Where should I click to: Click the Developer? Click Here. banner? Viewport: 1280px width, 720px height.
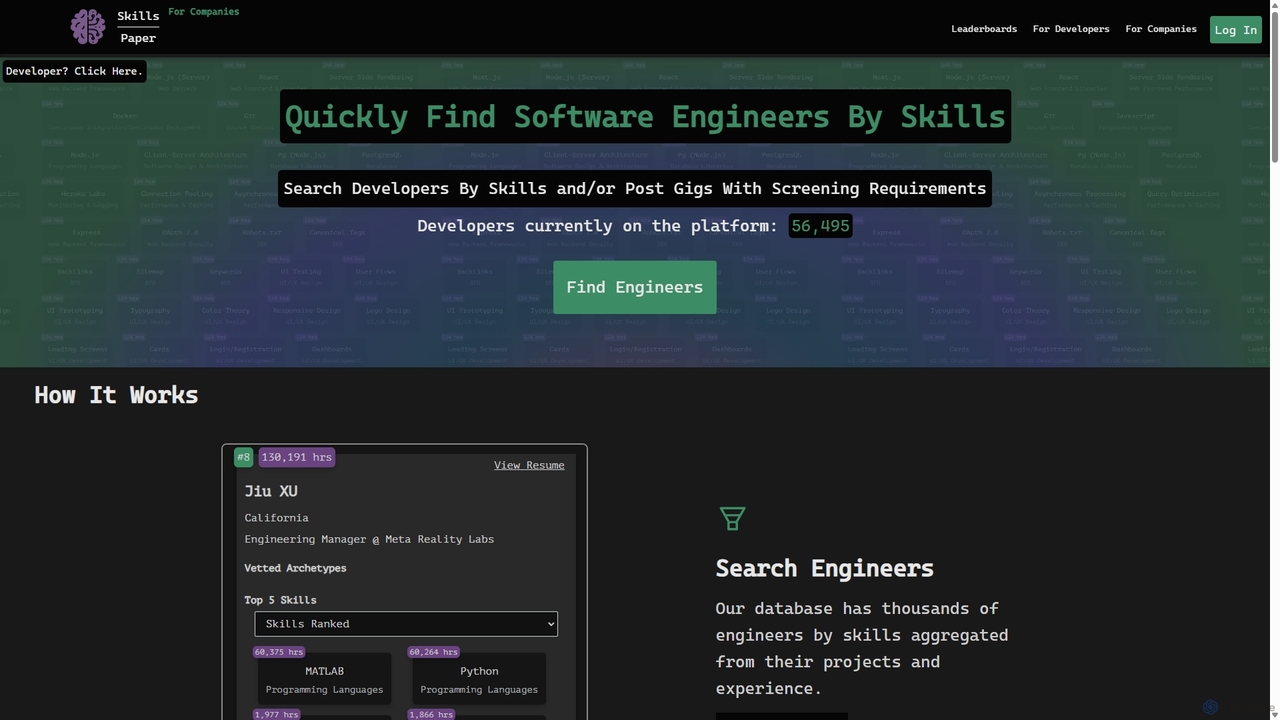(74, 71)
